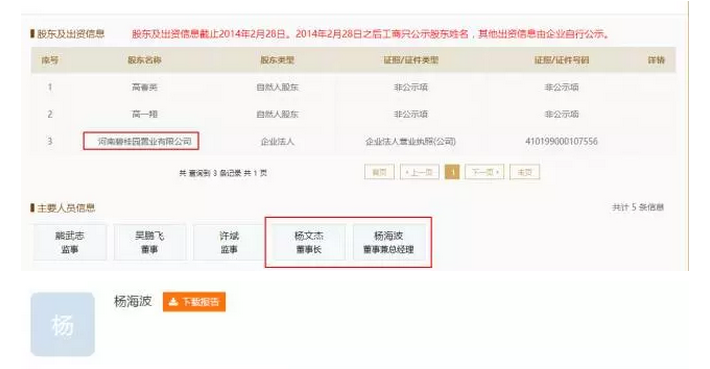The height and width of the screenshot is (369, 710).
Task: Go to first page via 首页
Action: 379,172
